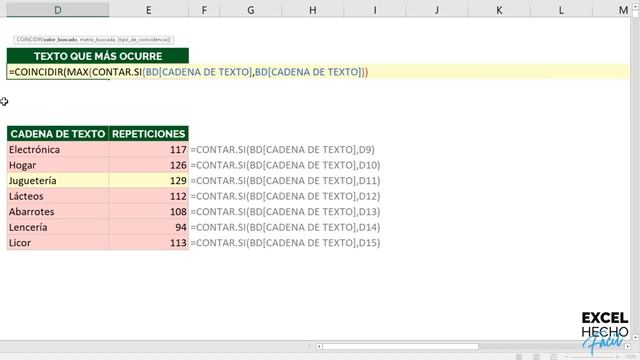
Task: Click the COINCIDIR function syntax tooltip
Action: pyautogui.click(x=93, y=40)
